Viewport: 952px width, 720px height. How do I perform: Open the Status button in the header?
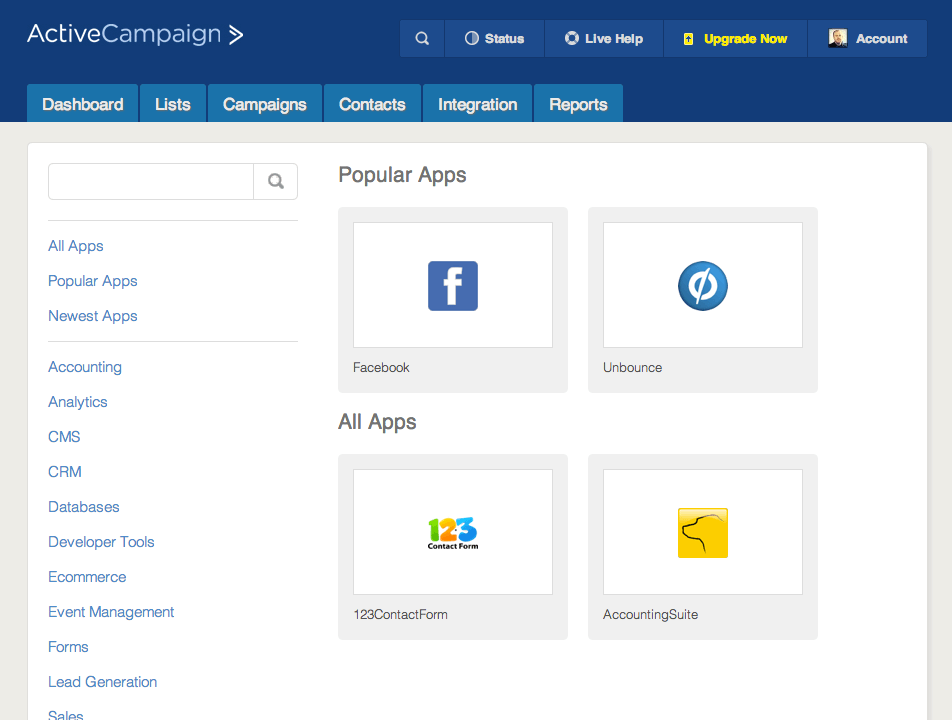(494, 39)
